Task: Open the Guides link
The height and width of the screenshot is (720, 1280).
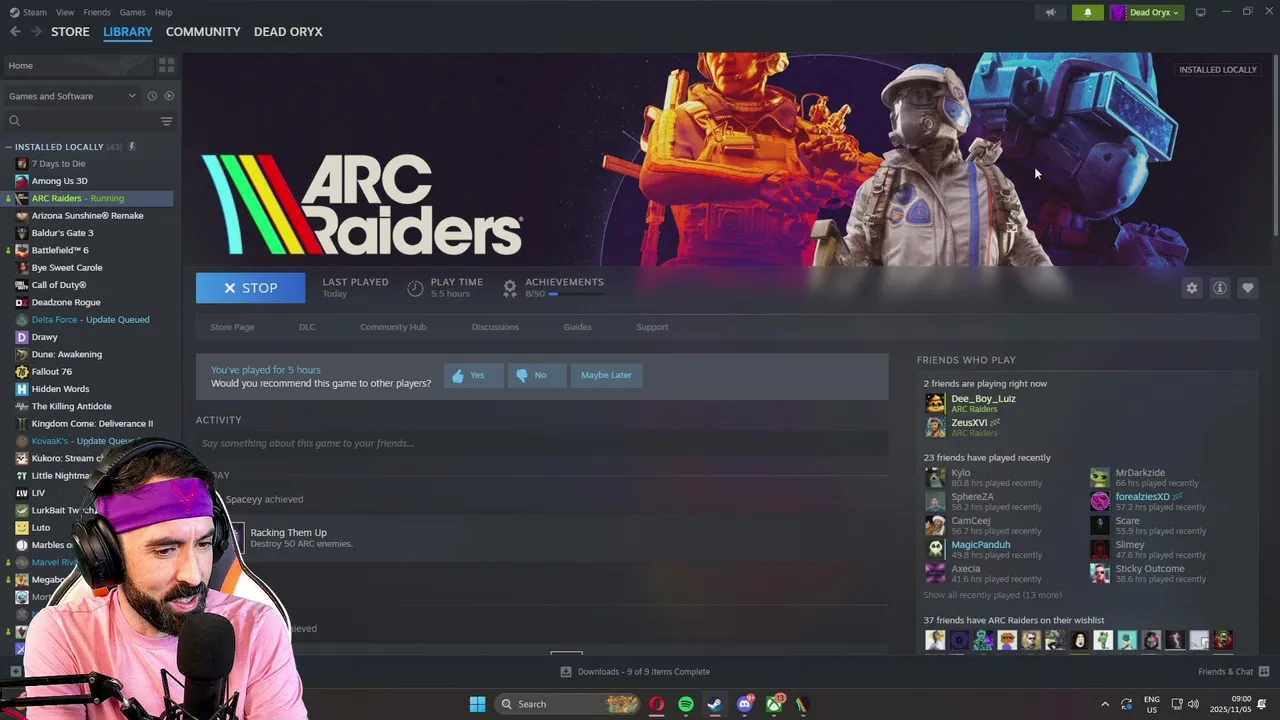Action: pos(577,327)
